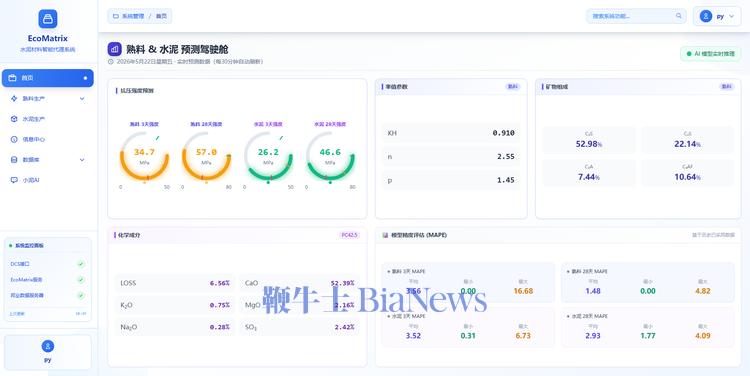The image size is (750, 376).
Task: Click the 系统管理 breadcrumb link
Action: (x=132, y=16)
